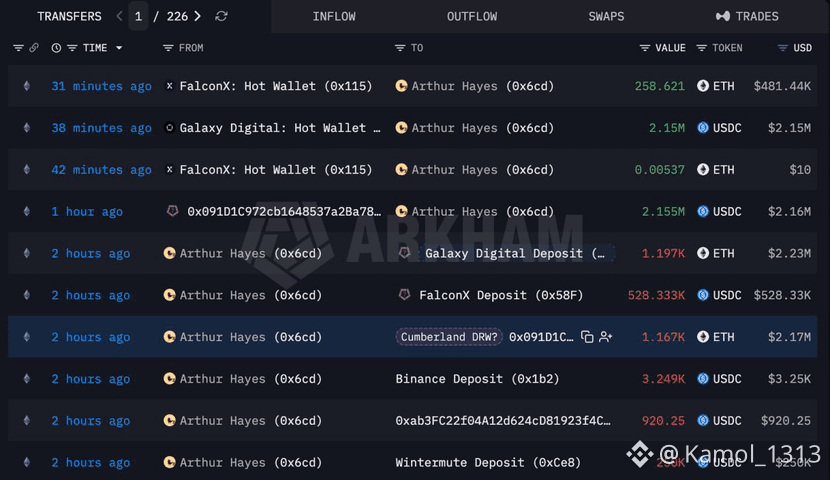Image resolution: width=830 pixels, height=480 pixels.
Task: Go to previous transfers page arrow
Action: [120, 16]
